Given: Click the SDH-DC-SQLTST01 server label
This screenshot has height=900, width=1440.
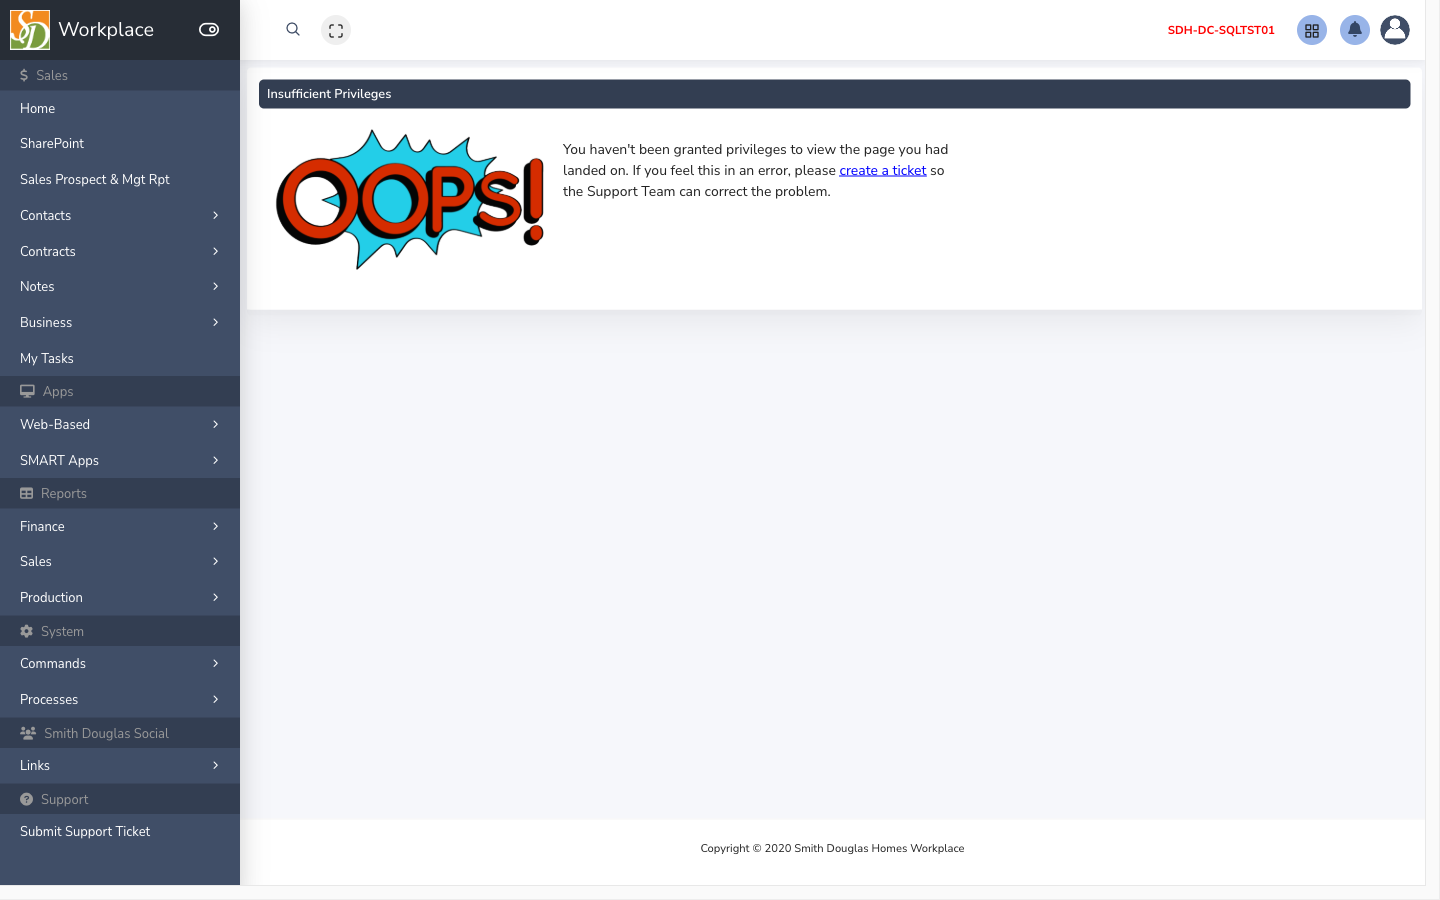Looking at the screenshot, I should tap(1221, 30).
